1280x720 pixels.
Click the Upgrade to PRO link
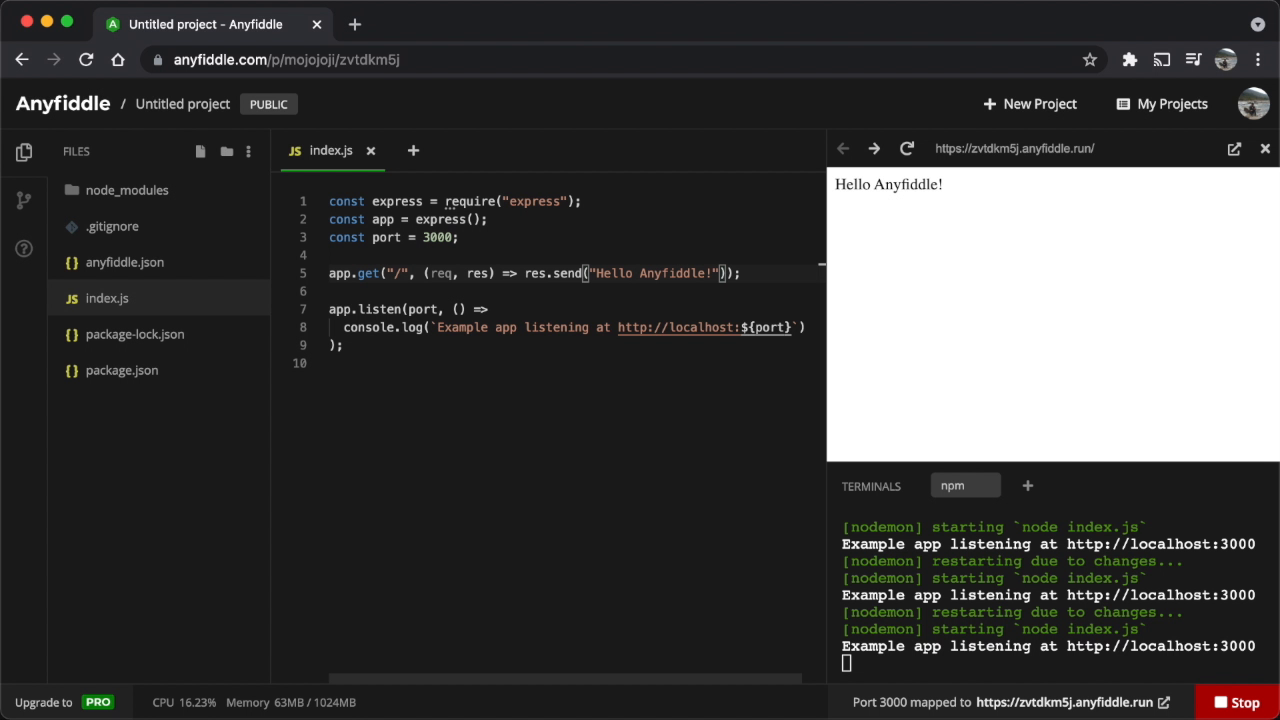[x=64, y=702]
